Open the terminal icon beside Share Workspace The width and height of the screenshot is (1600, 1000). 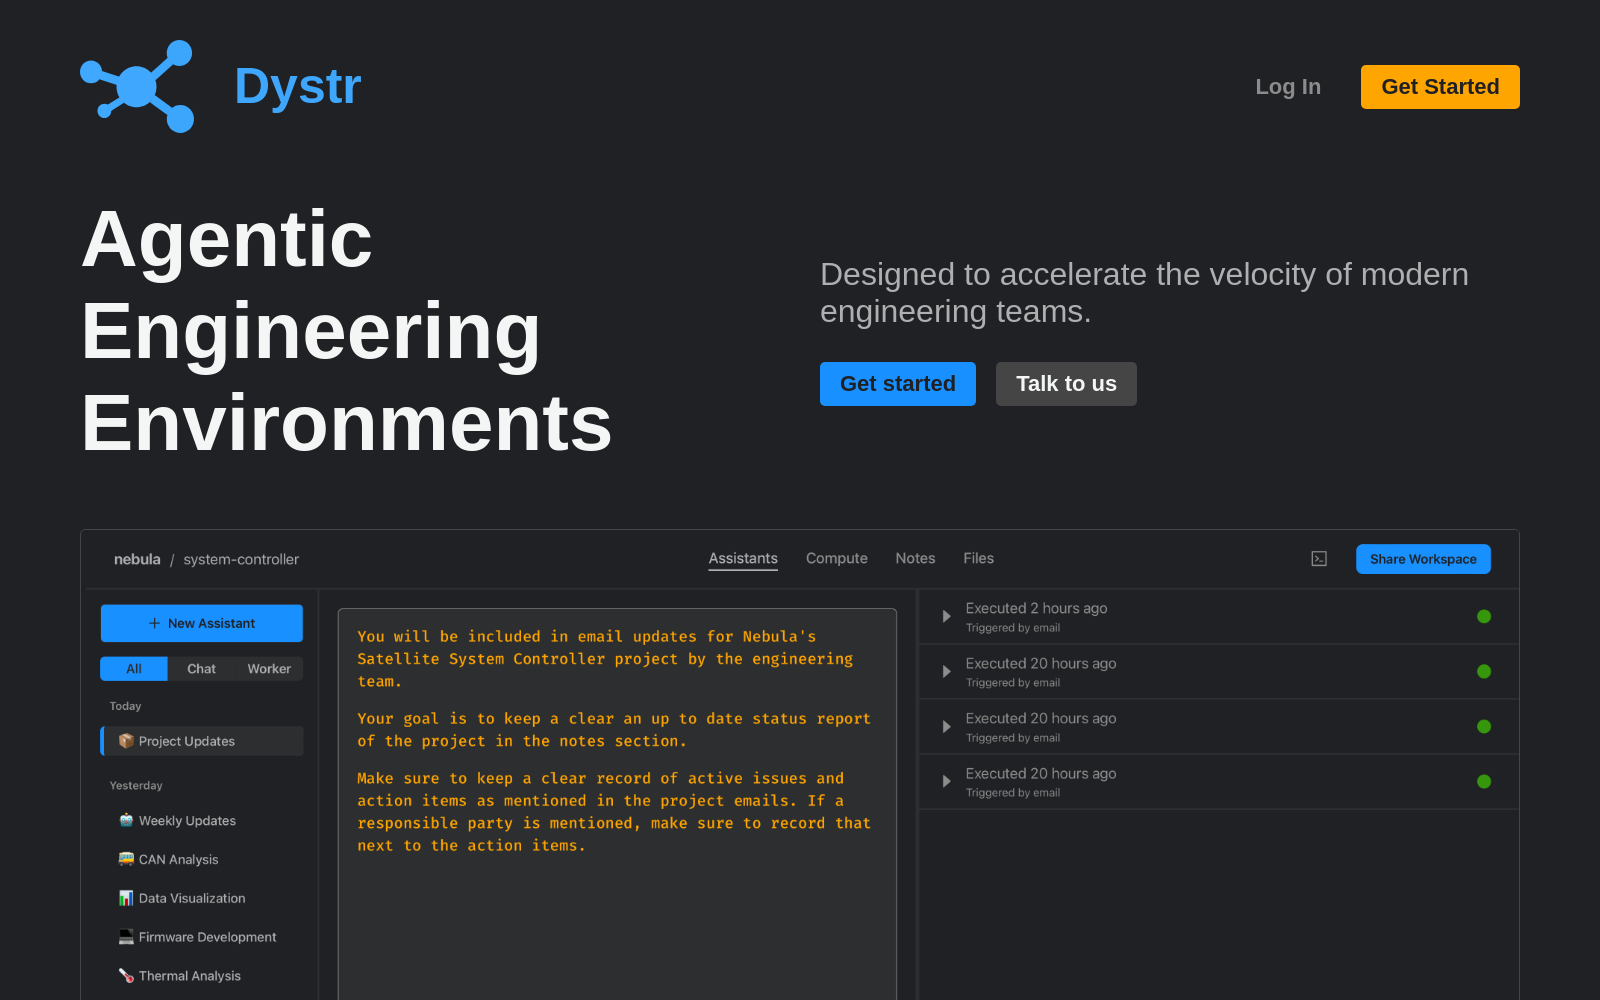point(1319,559)
